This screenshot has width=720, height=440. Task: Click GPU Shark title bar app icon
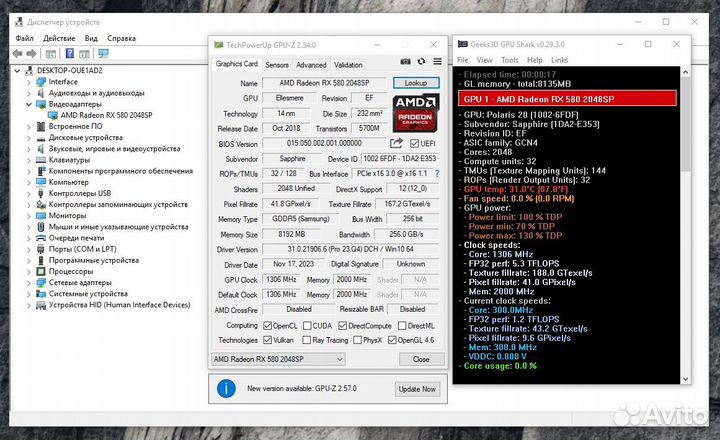(x=462, y=44)
